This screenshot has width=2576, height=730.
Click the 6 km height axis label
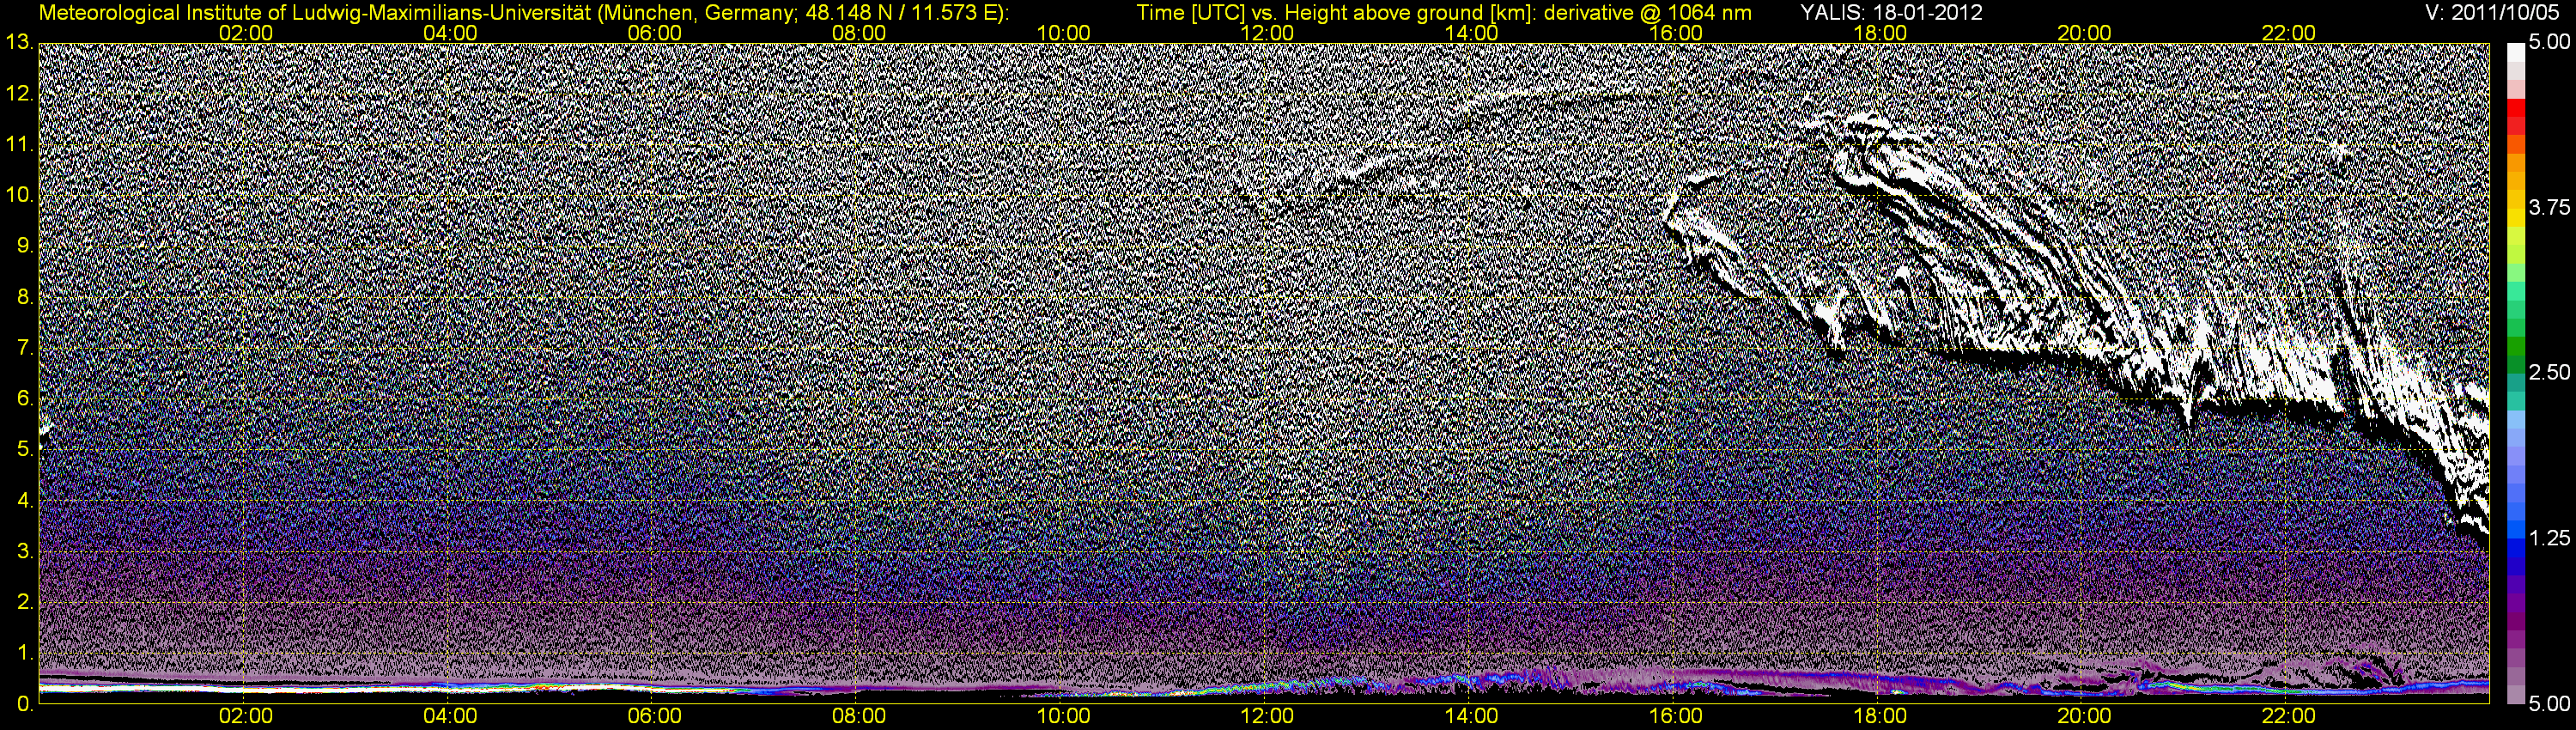pos(26,399)
